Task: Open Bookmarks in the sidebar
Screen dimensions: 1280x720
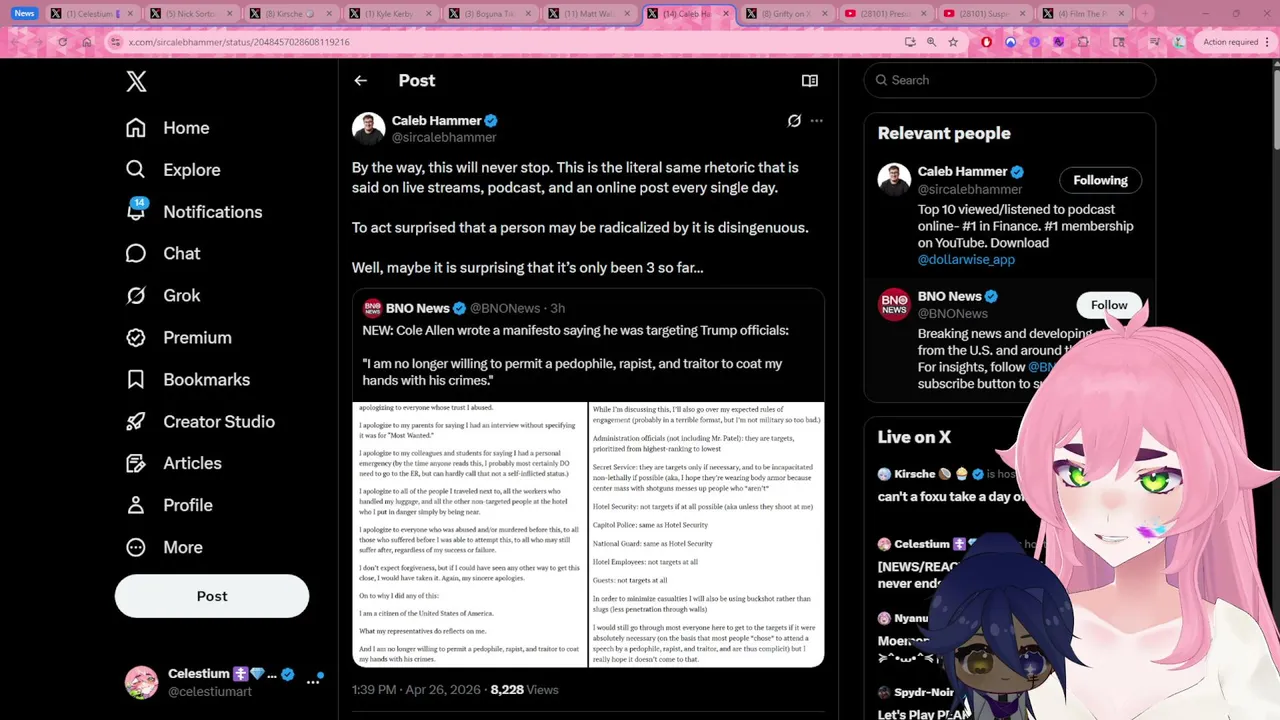Action: (188, 380)
